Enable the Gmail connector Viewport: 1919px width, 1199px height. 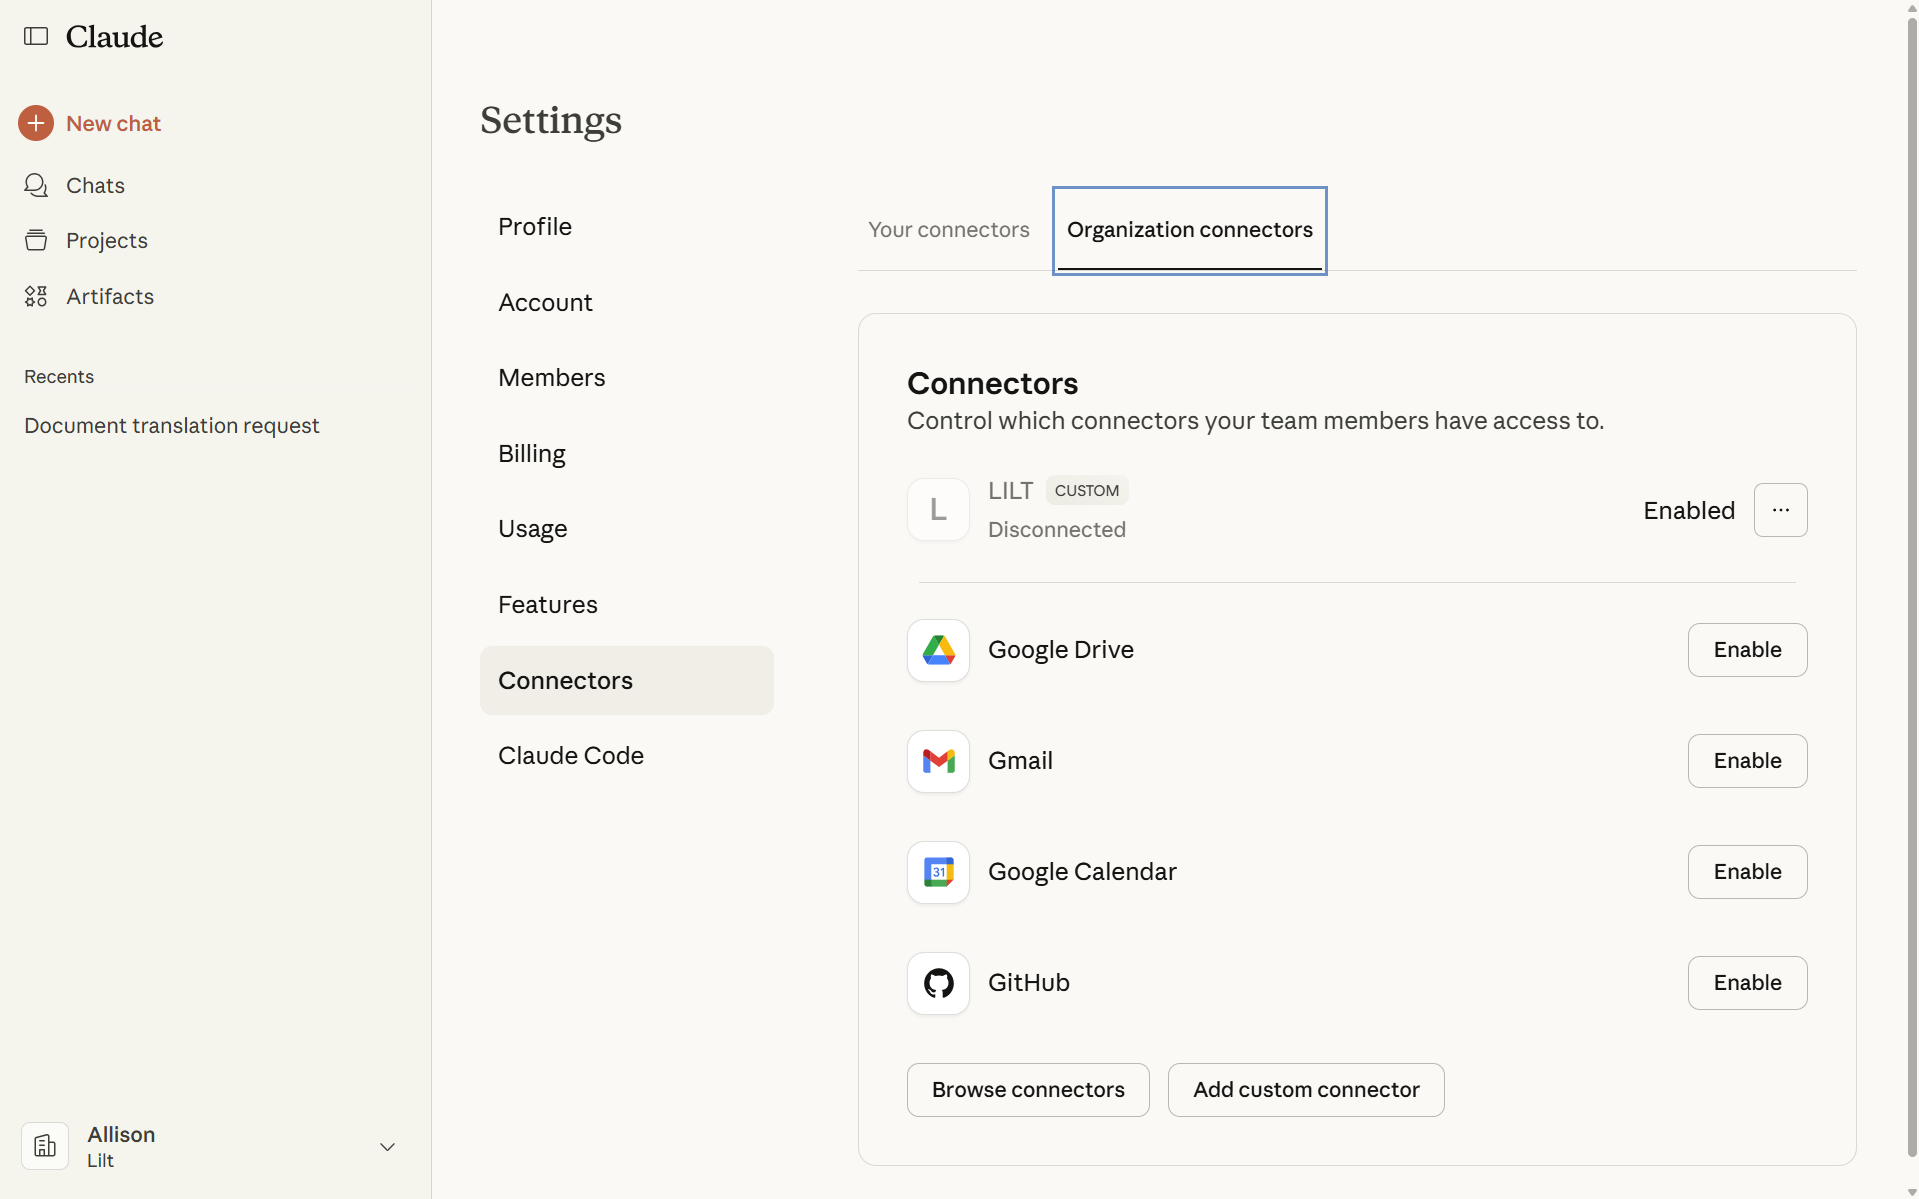1747,761
